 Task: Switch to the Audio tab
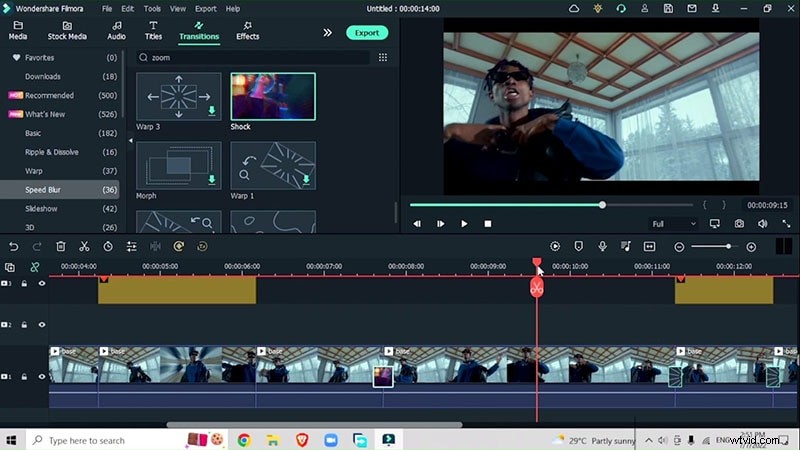pos(116,31)
